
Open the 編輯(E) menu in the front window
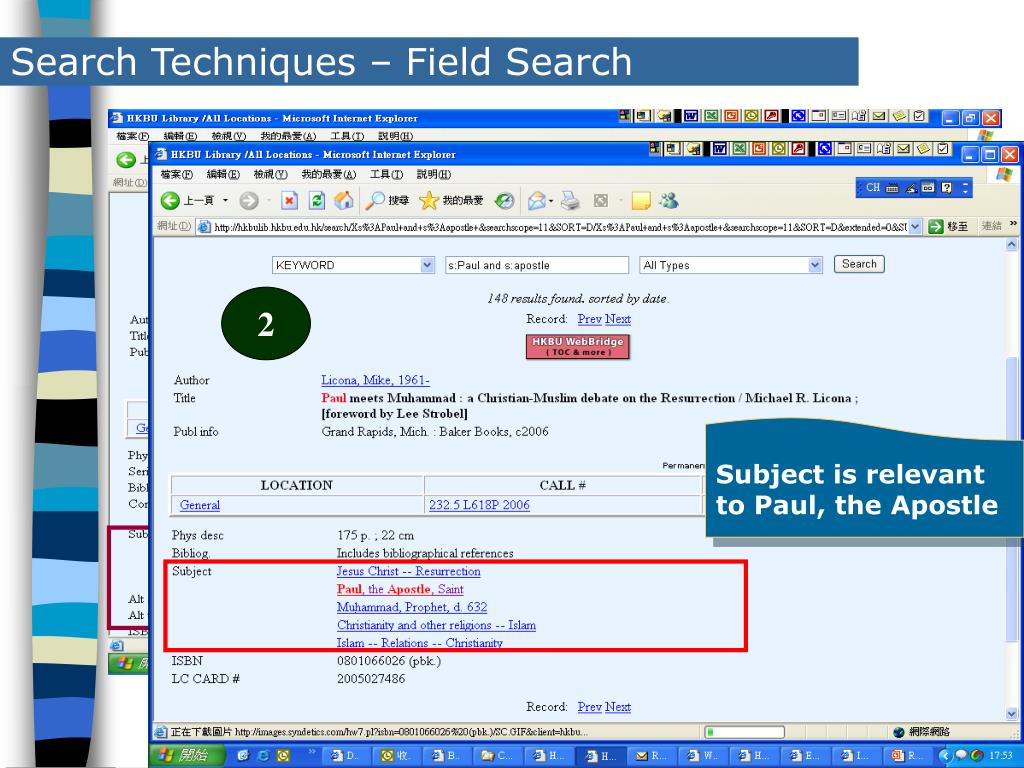click(x=223, y=174)
